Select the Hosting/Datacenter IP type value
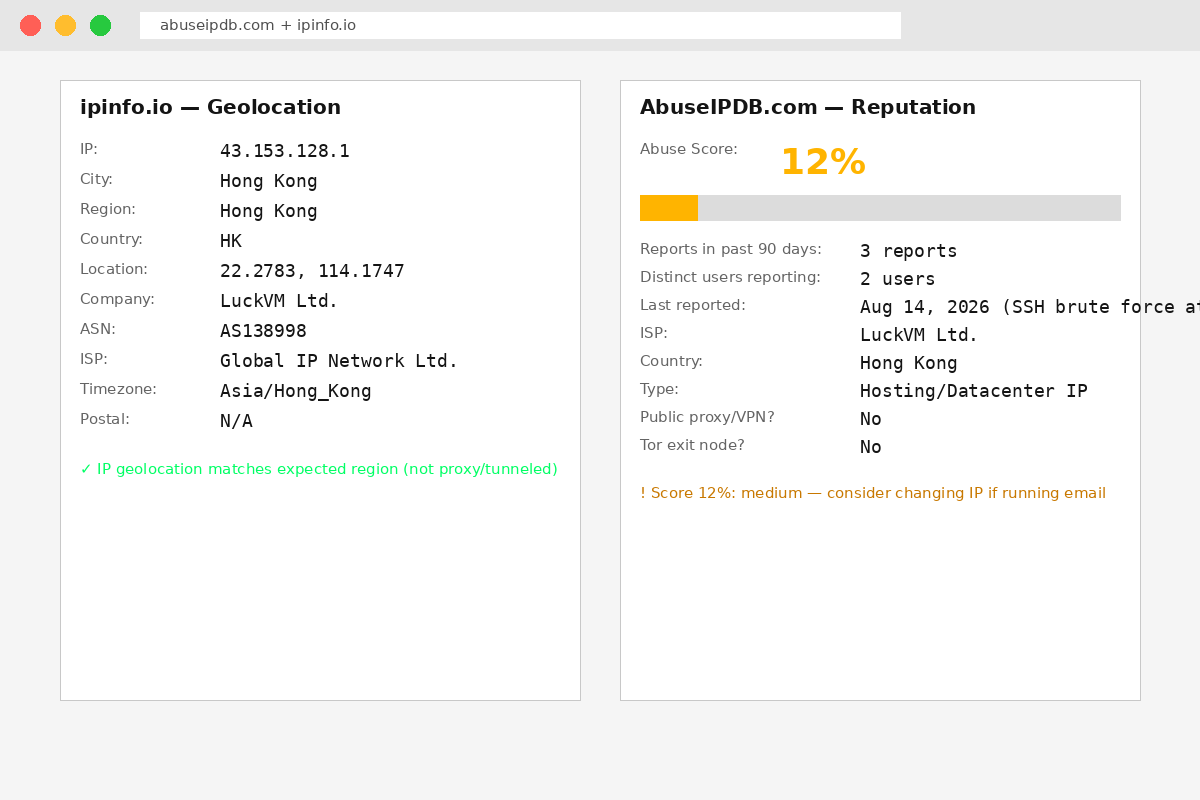This screenshot has width=1200, height=800. [974, 391]
